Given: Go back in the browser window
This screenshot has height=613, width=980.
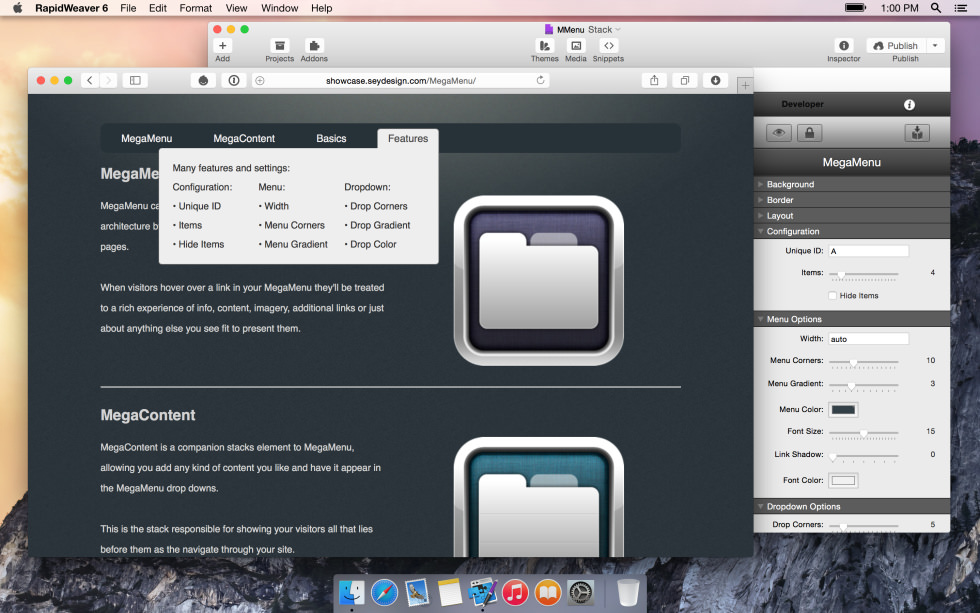Looking at the screenshot, I should point(90,80).
